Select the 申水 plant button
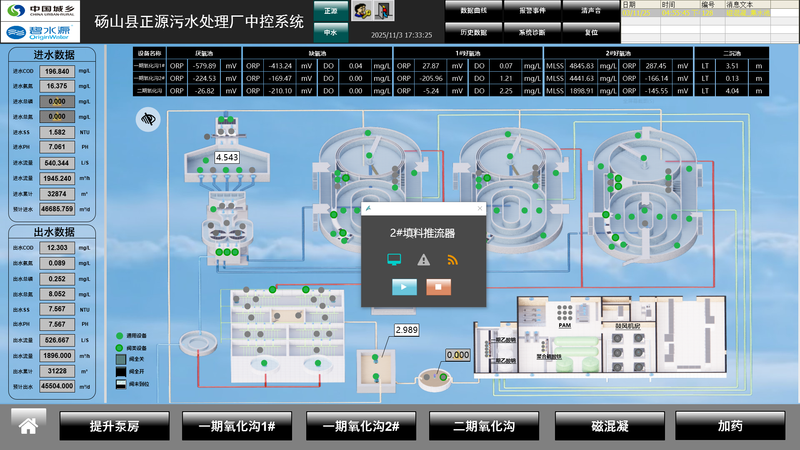Image resolution: width=800 pixels, height=450 pixels. [331, 32]
